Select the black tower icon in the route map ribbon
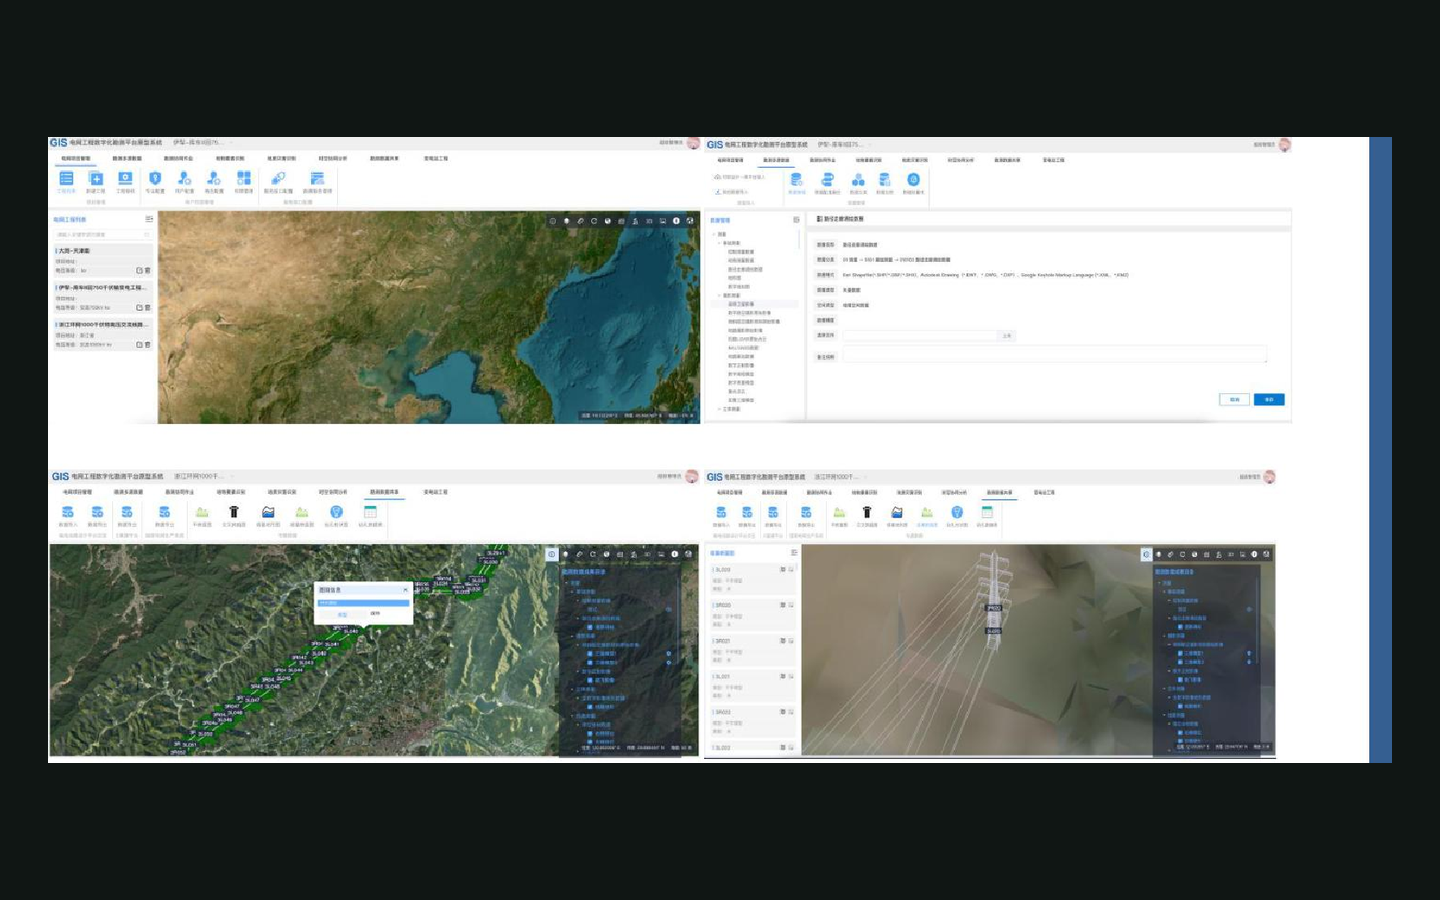 234,512
